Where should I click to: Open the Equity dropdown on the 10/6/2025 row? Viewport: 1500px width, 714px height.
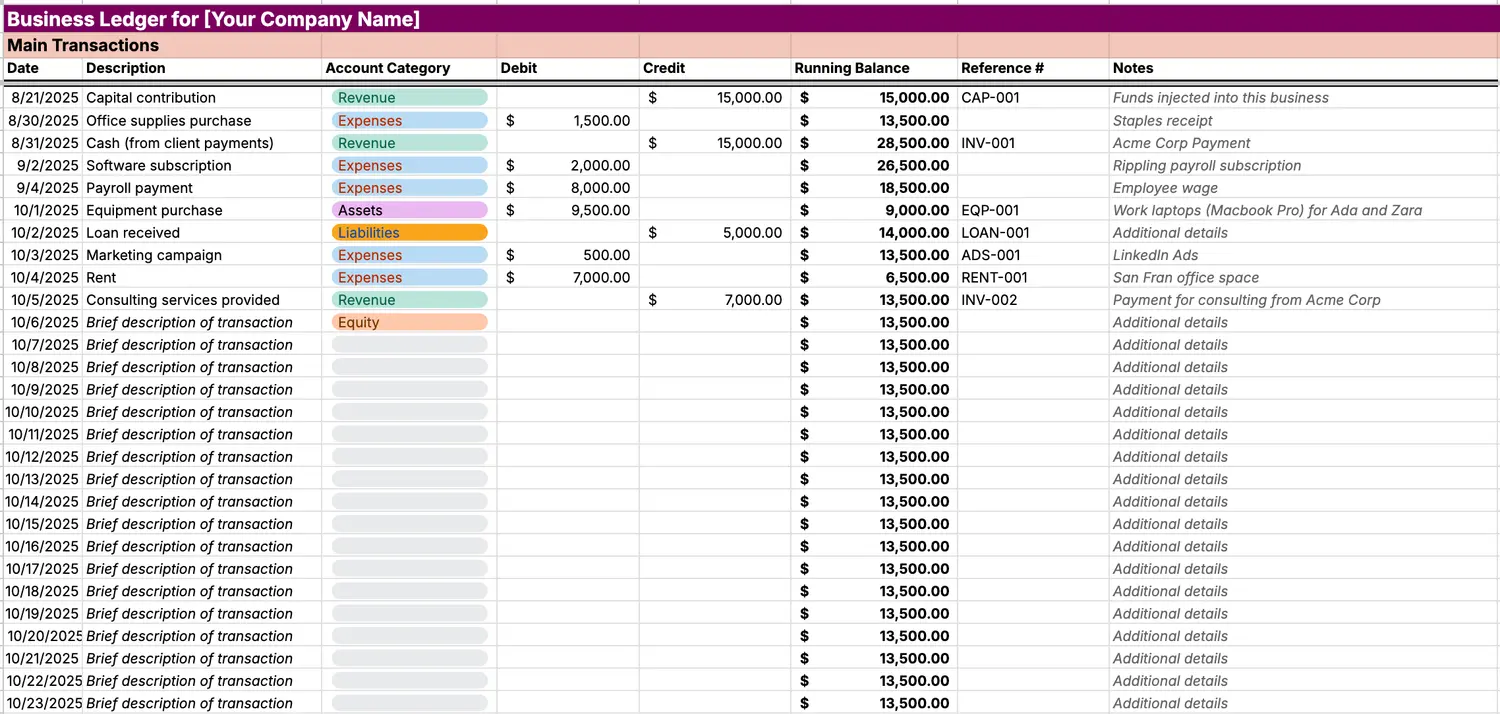(x=409, y=322)
